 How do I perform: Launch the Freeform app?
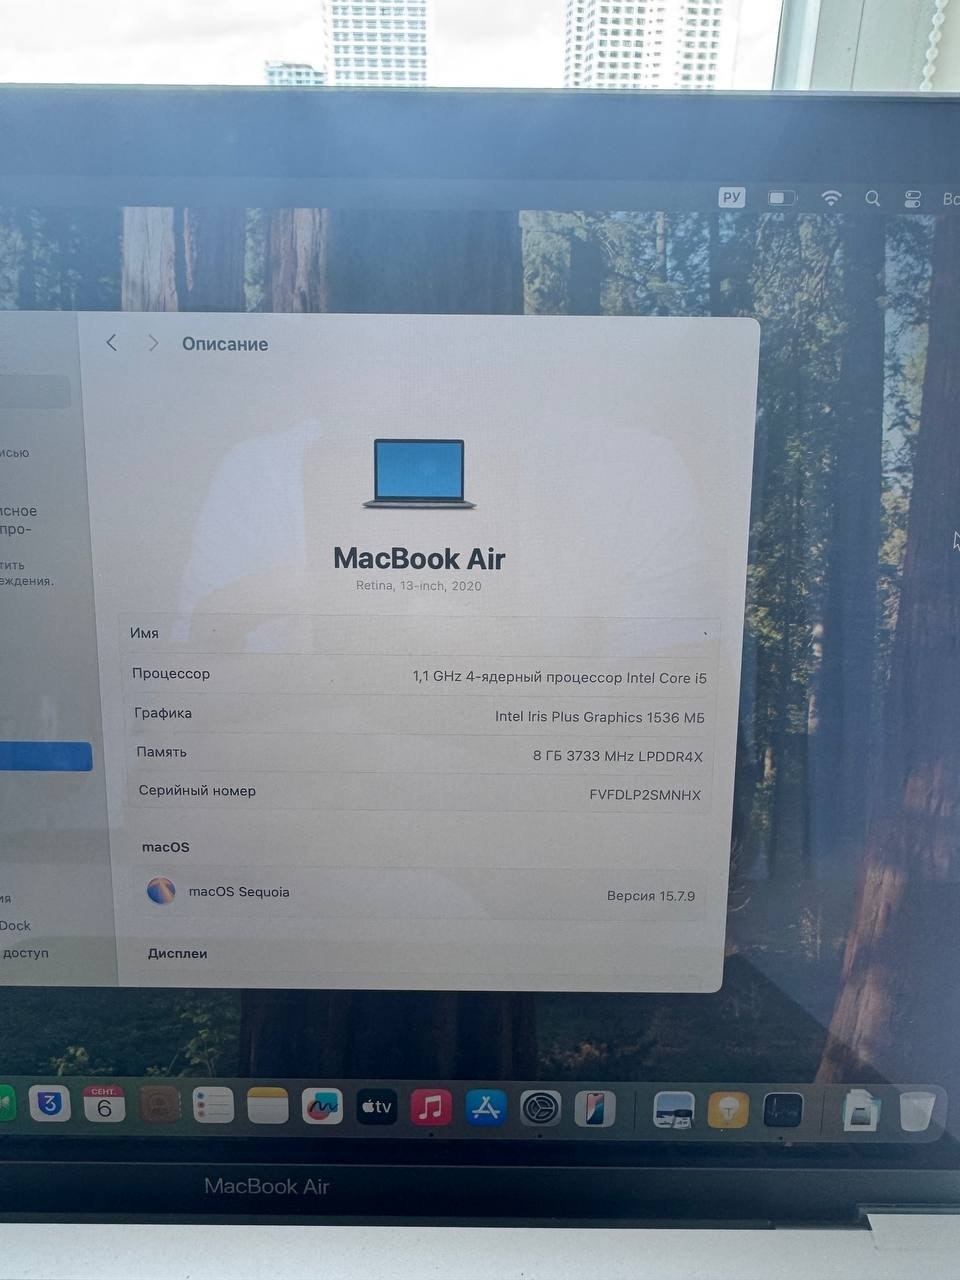tap(322, 1107)
